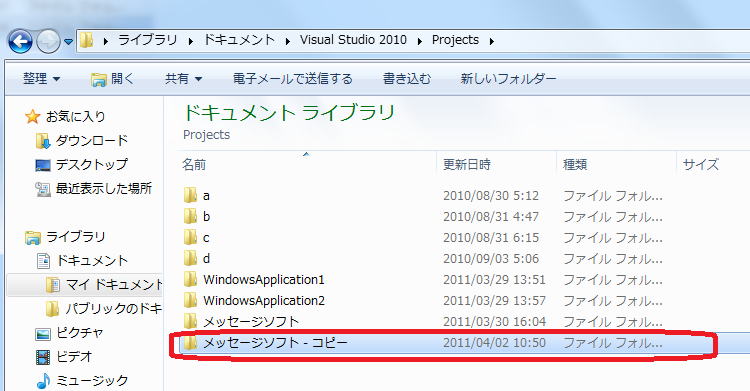The width and height of the screenshot is (750, 391).
Task: Expand the arrow after Projects in breadcrumb
Action: click(x=492, y=41)
